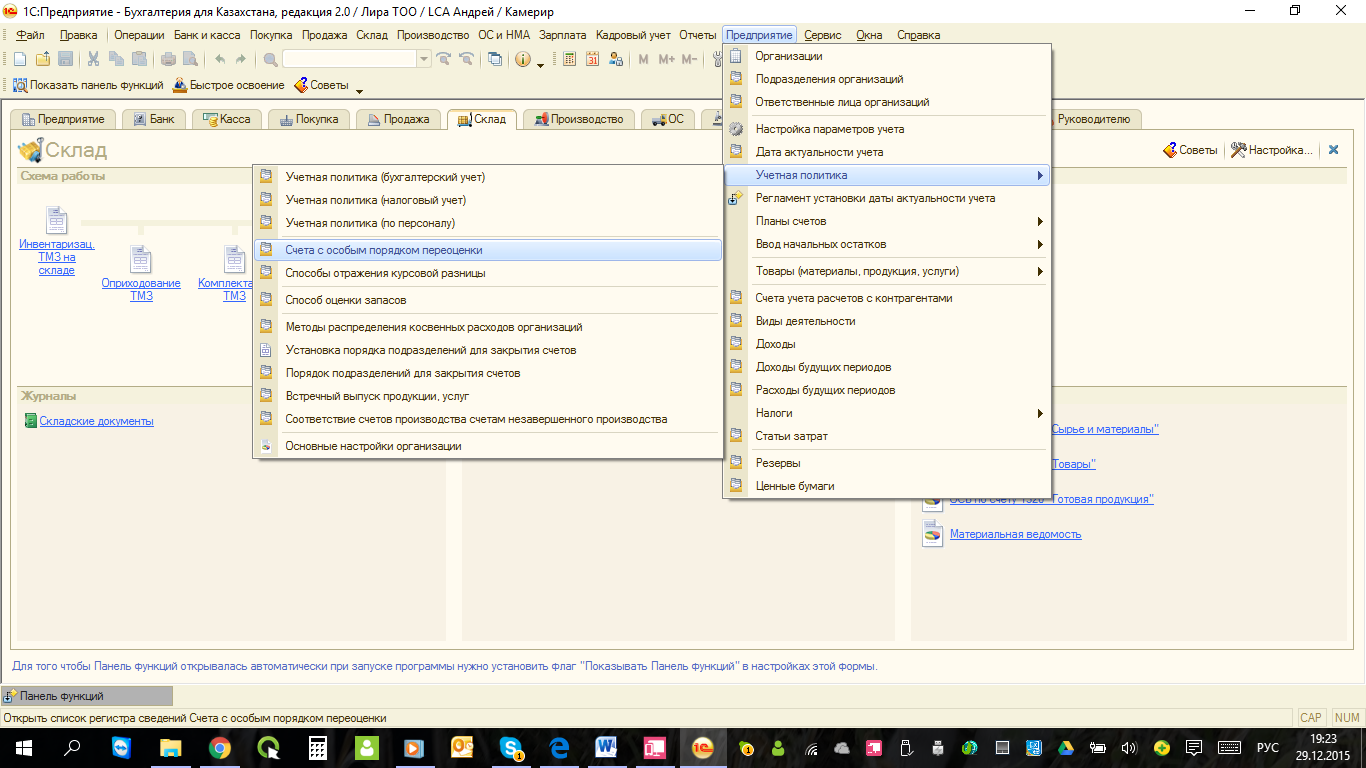Screen dimensions: 1366x768
Task: Click in the toolbar search input field
Action: click(350, 59)
